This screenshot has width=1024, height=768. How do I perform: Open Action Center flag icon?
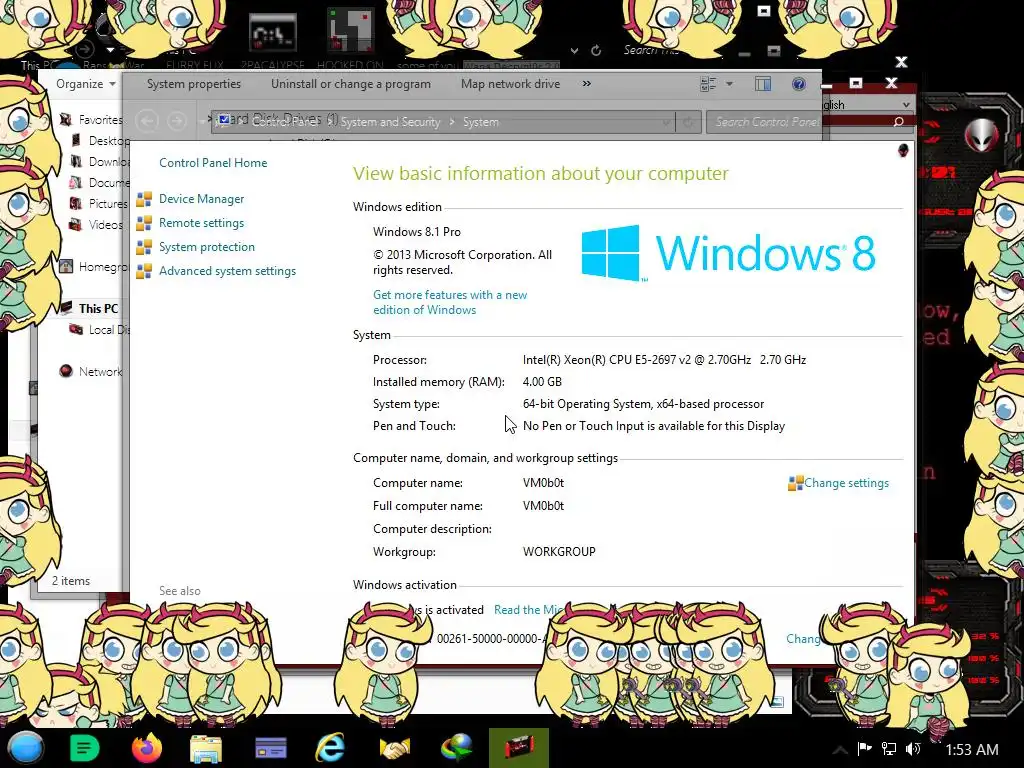point(865,749)
